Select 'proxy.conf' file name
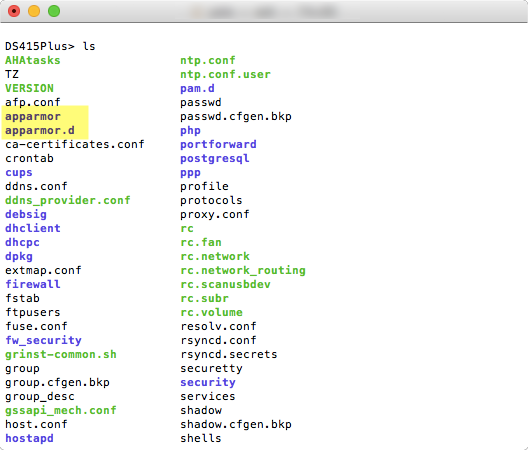The image size is (528, 450). (x=215, y=214)
